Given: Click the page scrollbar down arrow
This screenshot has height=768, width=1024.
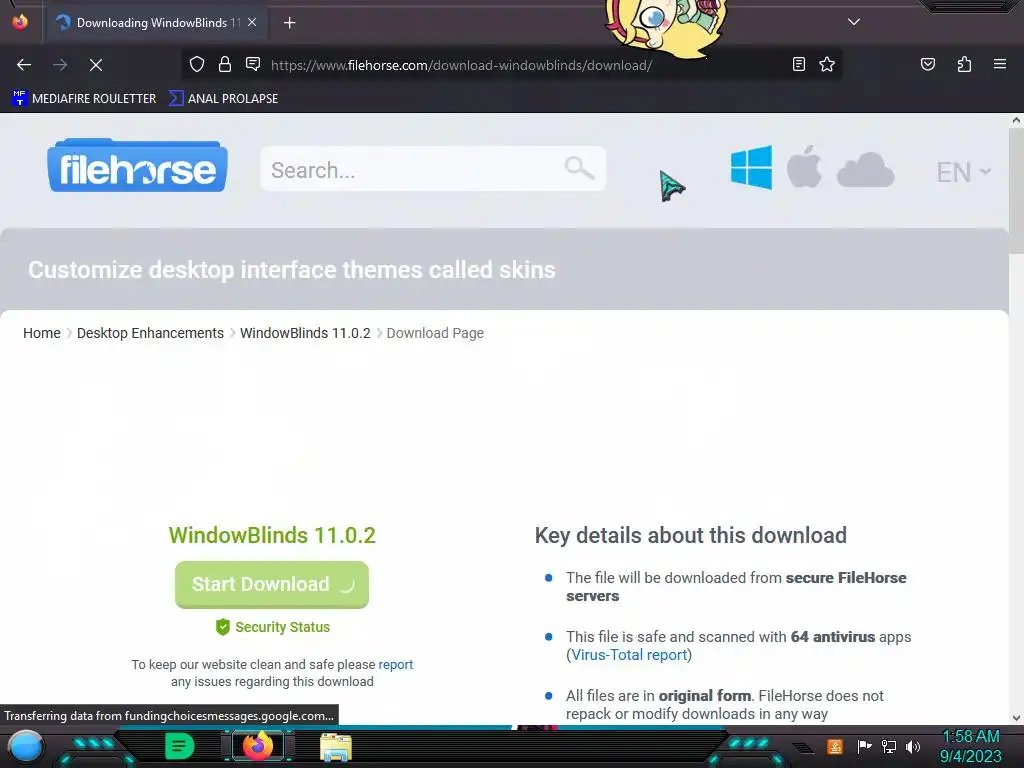Looking at the screenshot, I should click(1016, 718).
